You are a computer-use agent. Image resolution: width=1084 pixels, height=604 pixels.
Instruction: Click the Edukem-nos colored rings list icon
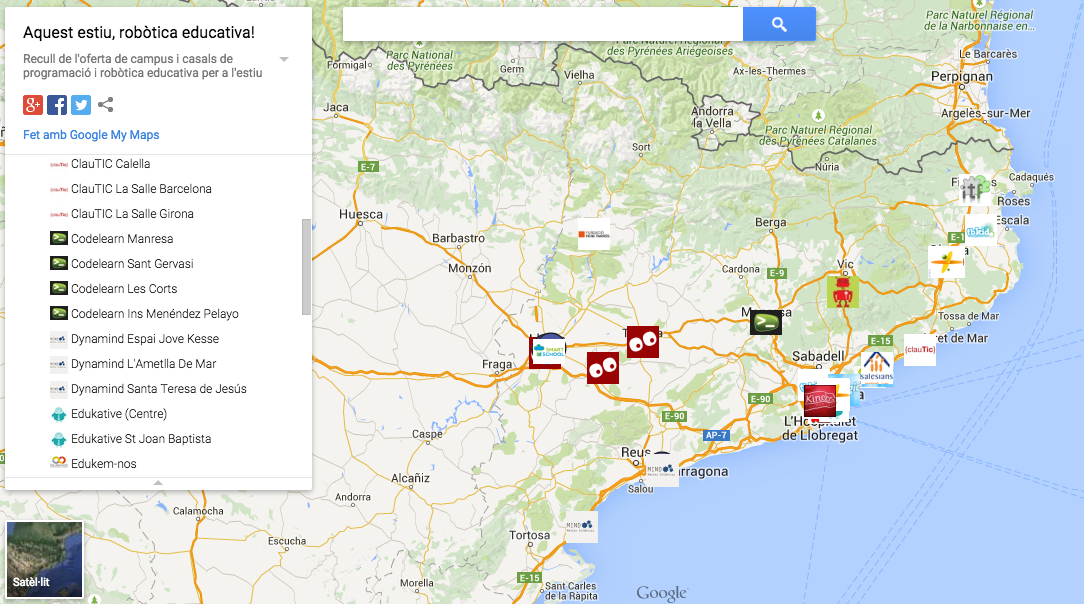click(x=59, y=462)
